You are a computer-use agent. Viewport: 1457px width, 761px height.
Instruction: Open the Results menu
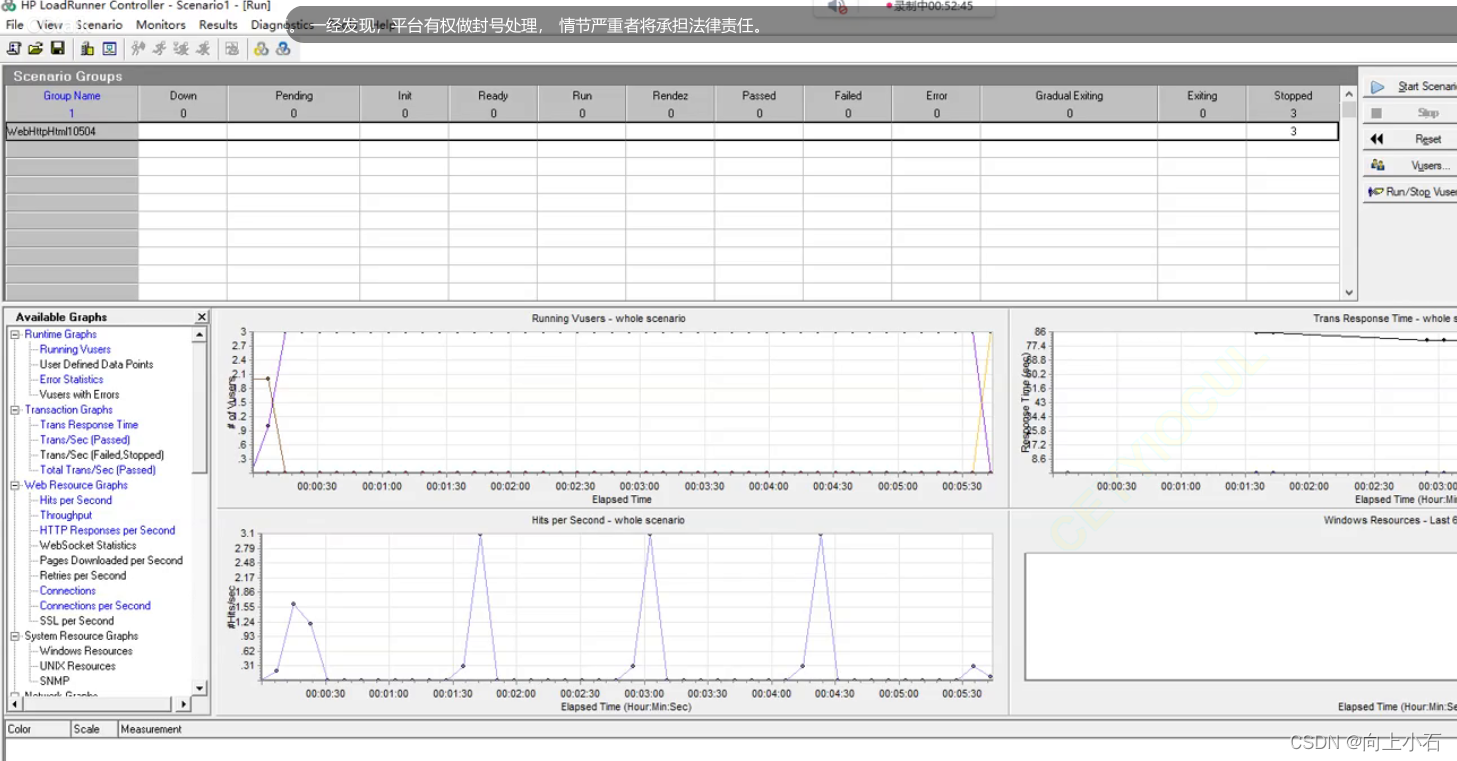point(218,25)
